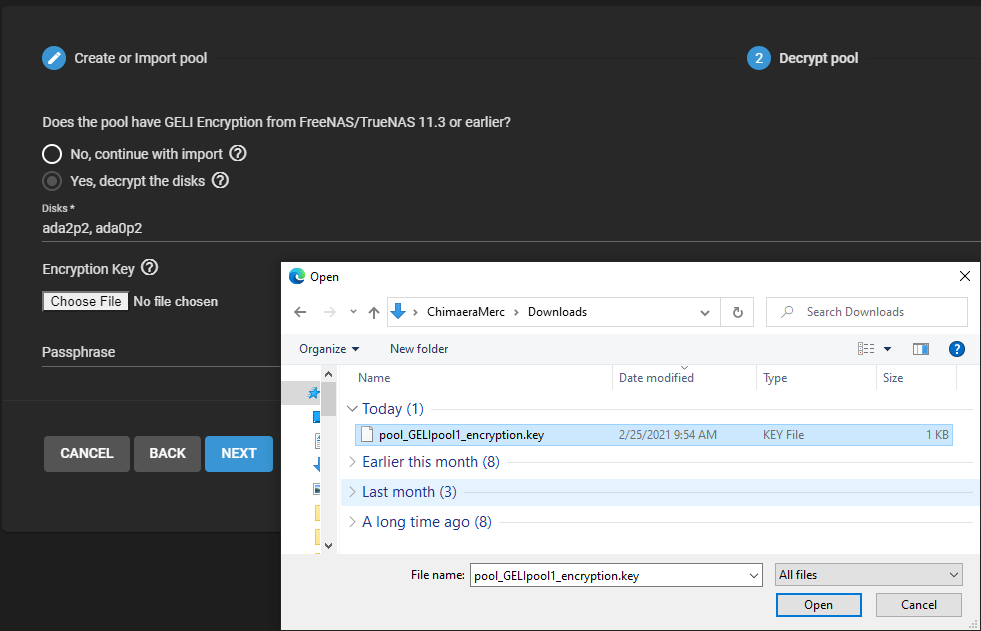Click the back arrow in Open dialog

(x=300, y=312)
